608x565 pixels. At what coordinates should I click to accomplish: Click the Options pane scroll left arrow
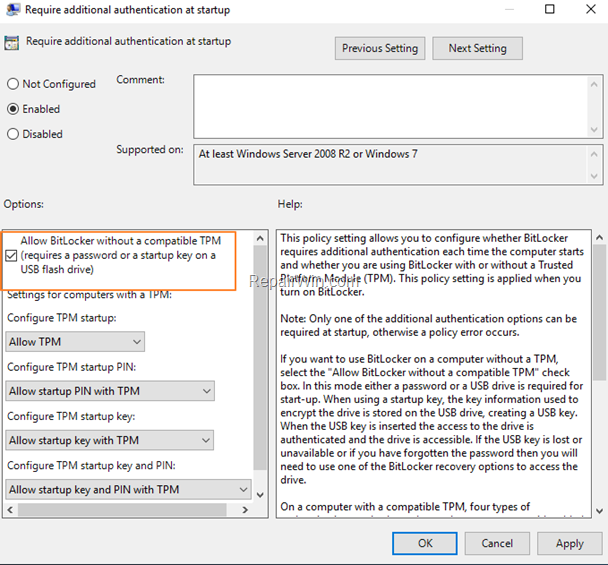coord(10,510)
